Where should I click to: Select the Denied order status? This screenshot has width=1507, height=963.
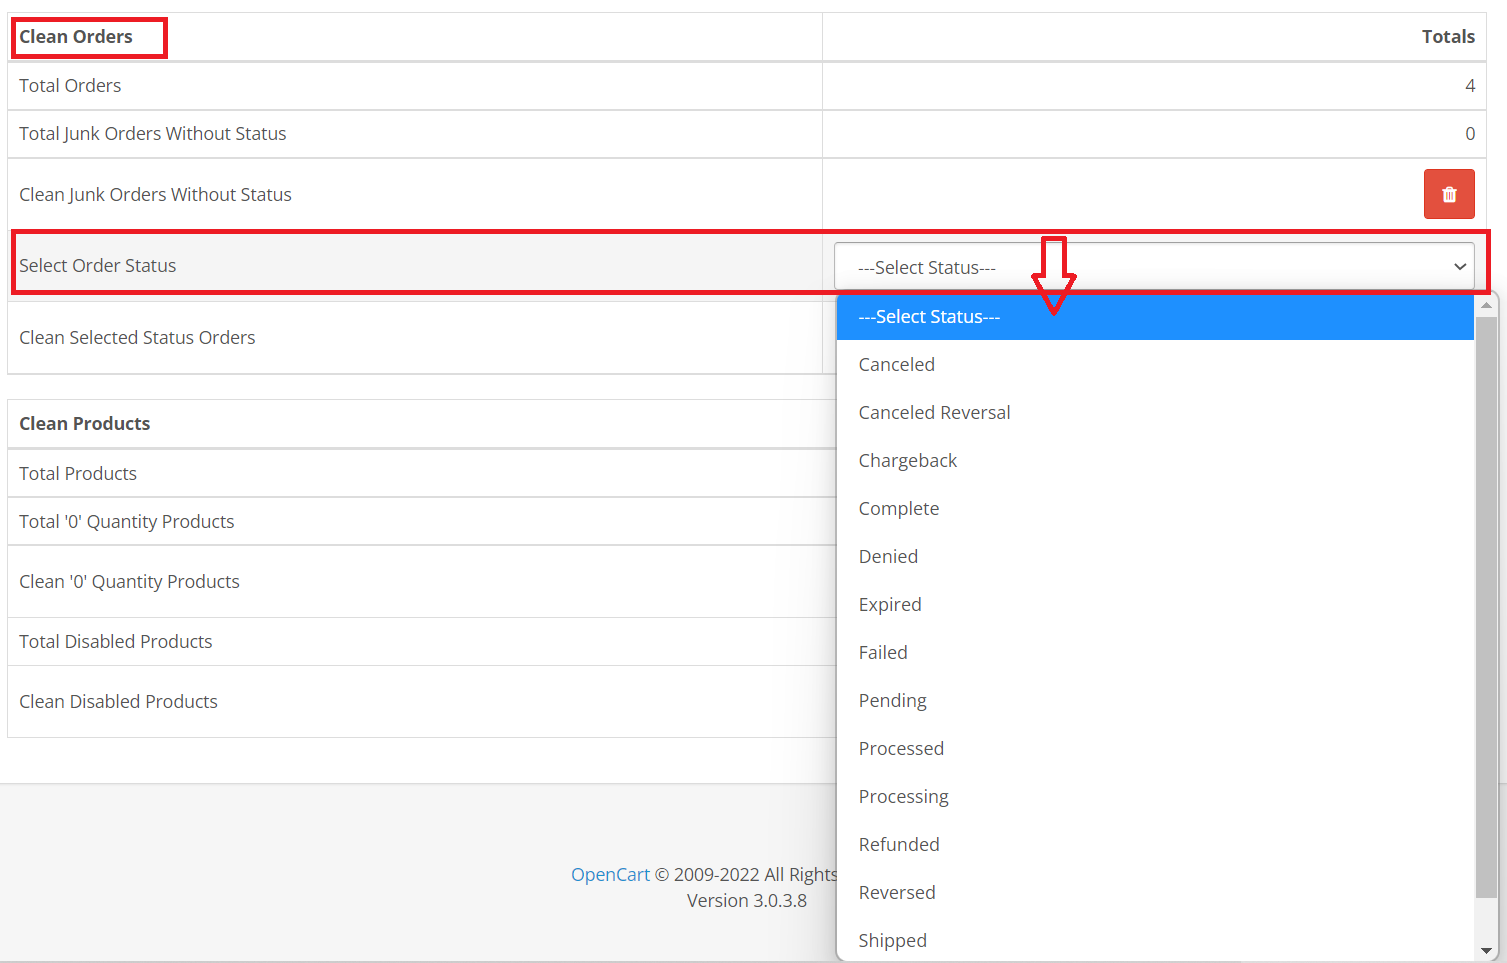tap(888, 557)
